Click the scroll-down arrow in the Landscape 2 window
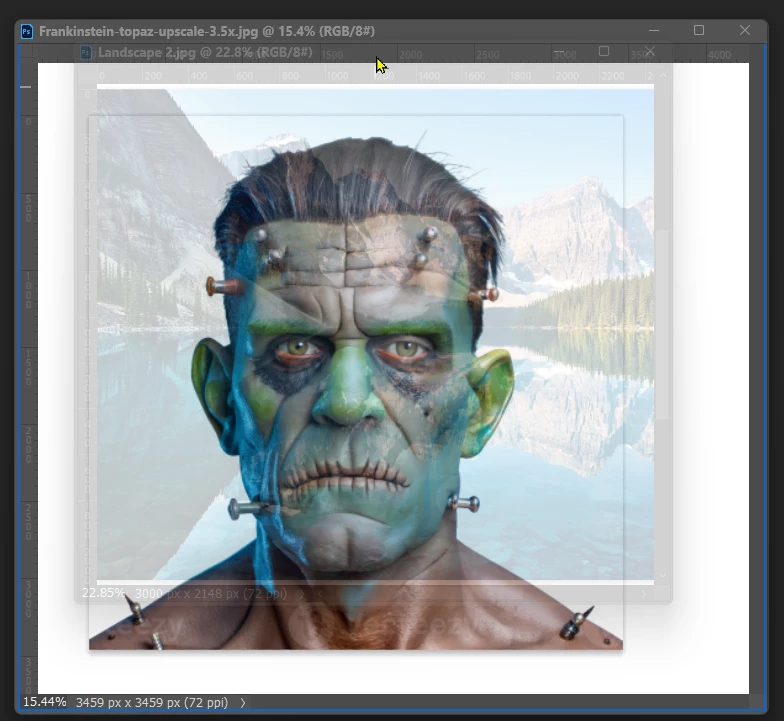Image resolution: width=784 pixels, height=721 pixels. (x=663, y=576)
